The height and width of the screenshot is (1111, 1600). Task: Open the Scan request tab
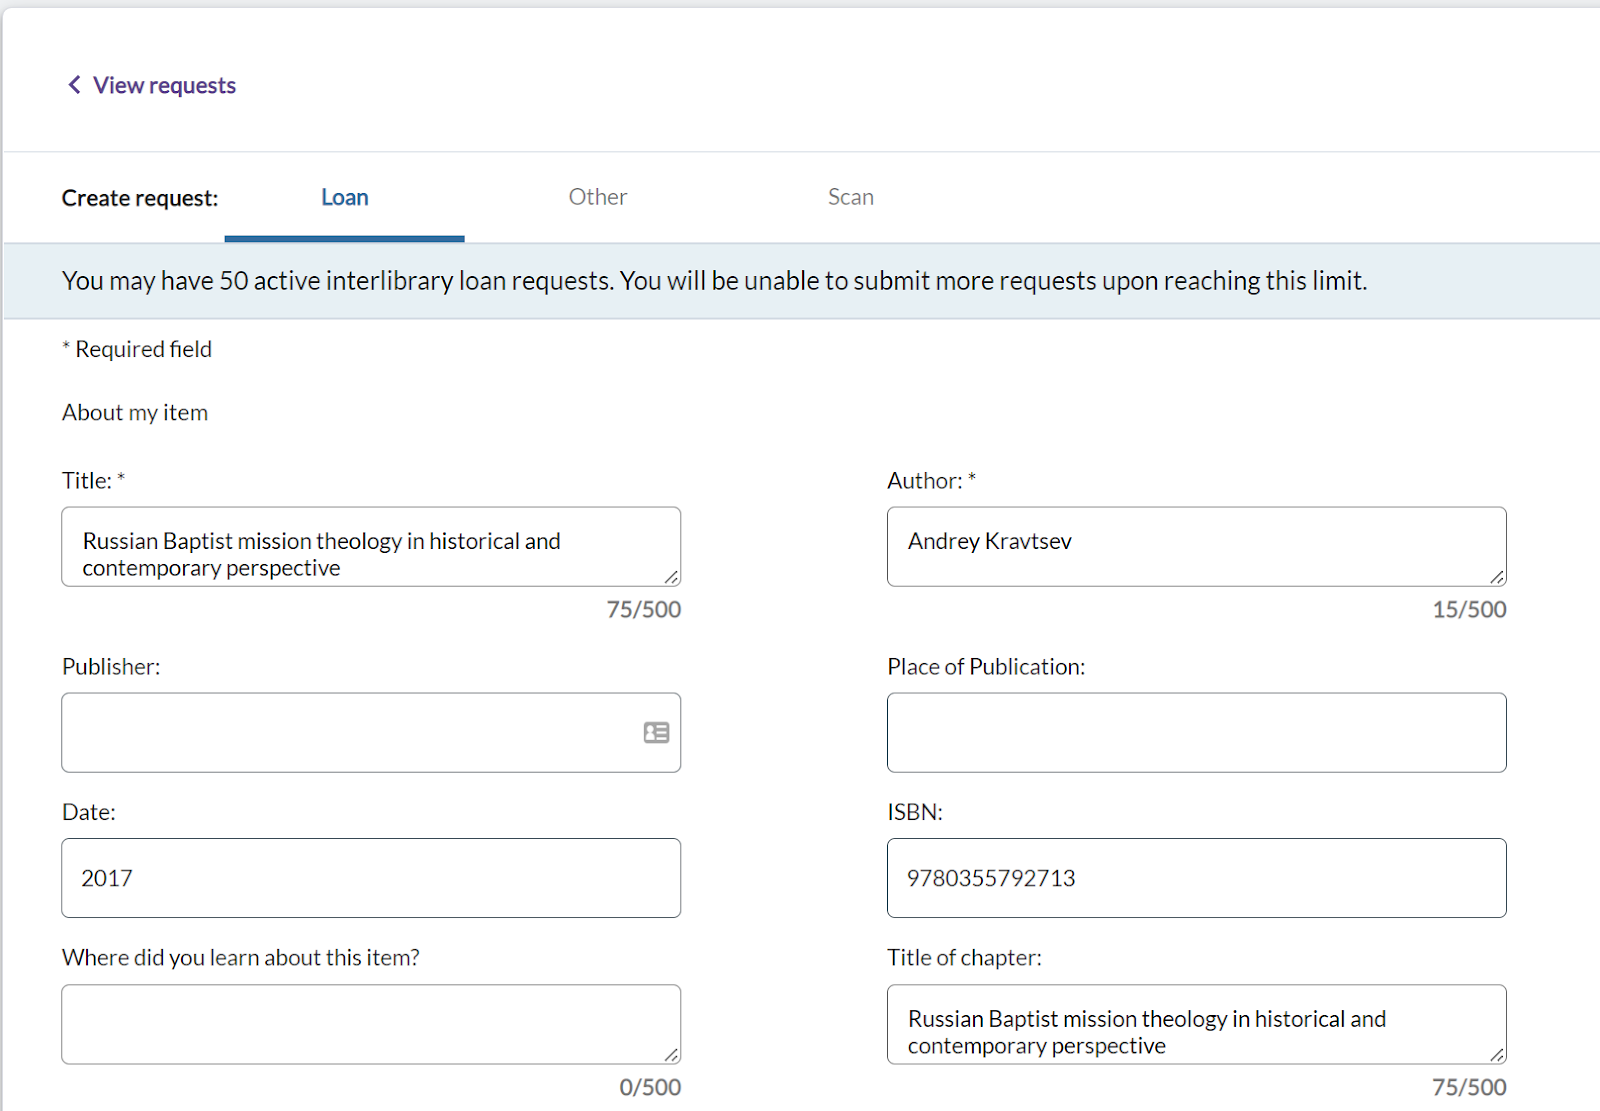(851, 198)
